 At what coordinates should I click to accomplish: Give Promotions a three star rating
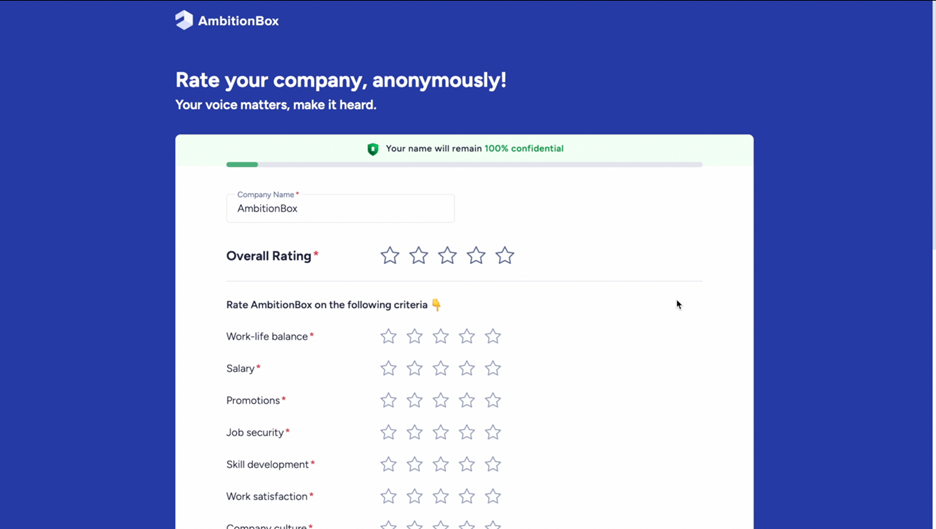(x=441, y=401)
